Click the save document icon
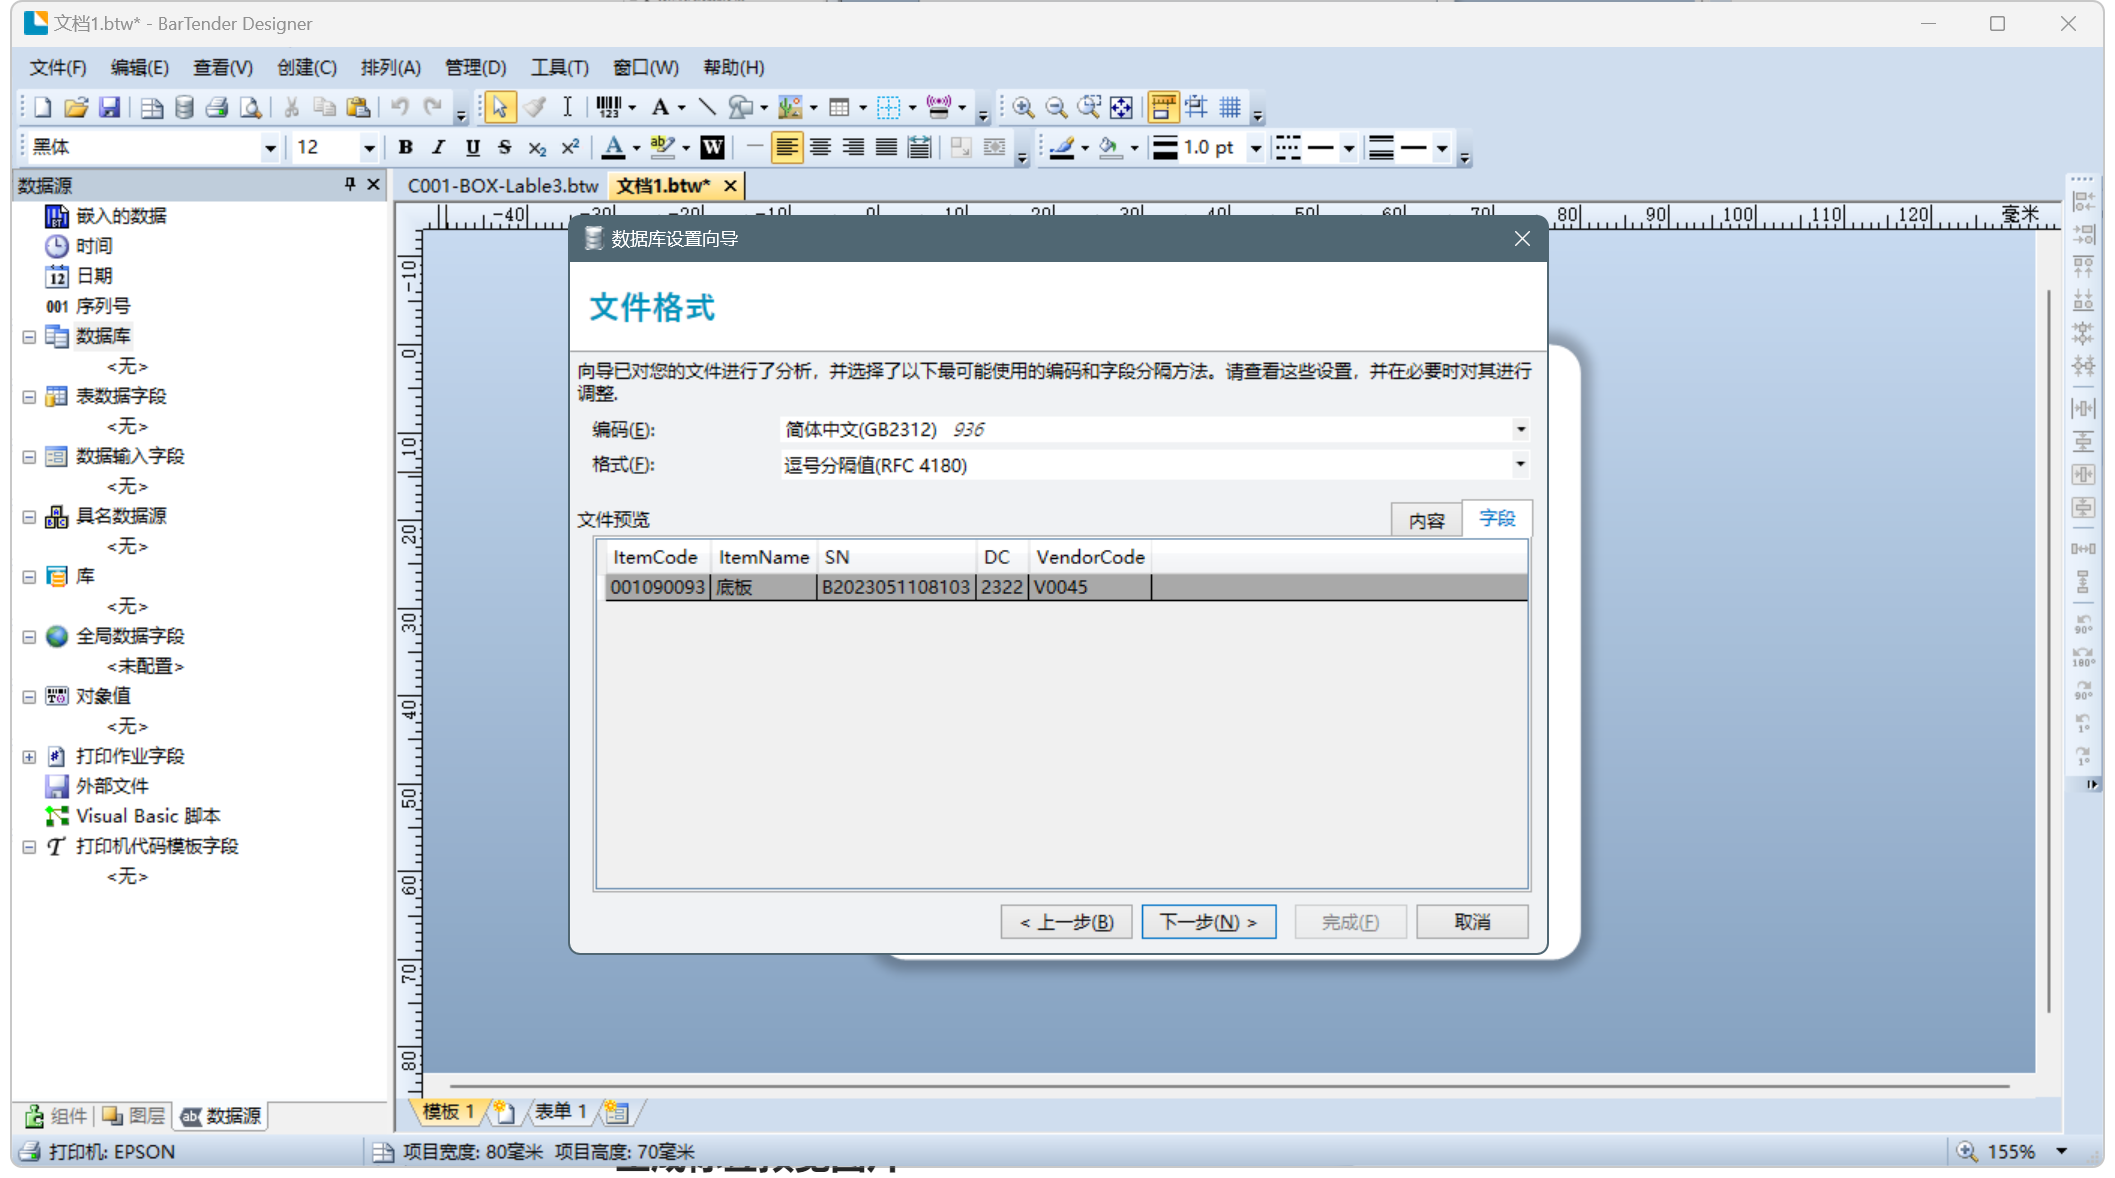The image size is (2115, 1178). click(x=110, y=107)
